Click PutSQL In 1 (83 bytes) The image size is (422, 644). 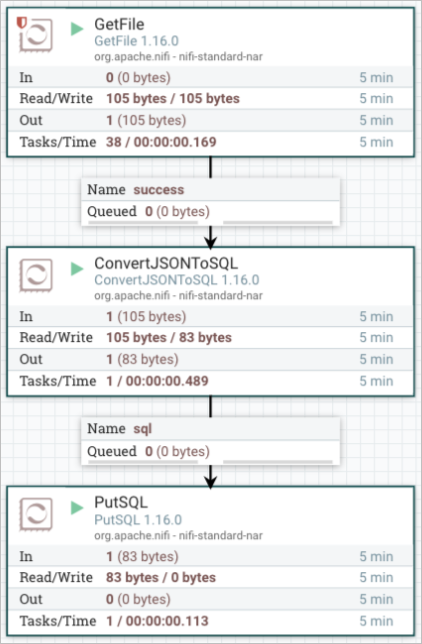pos(142,557)
